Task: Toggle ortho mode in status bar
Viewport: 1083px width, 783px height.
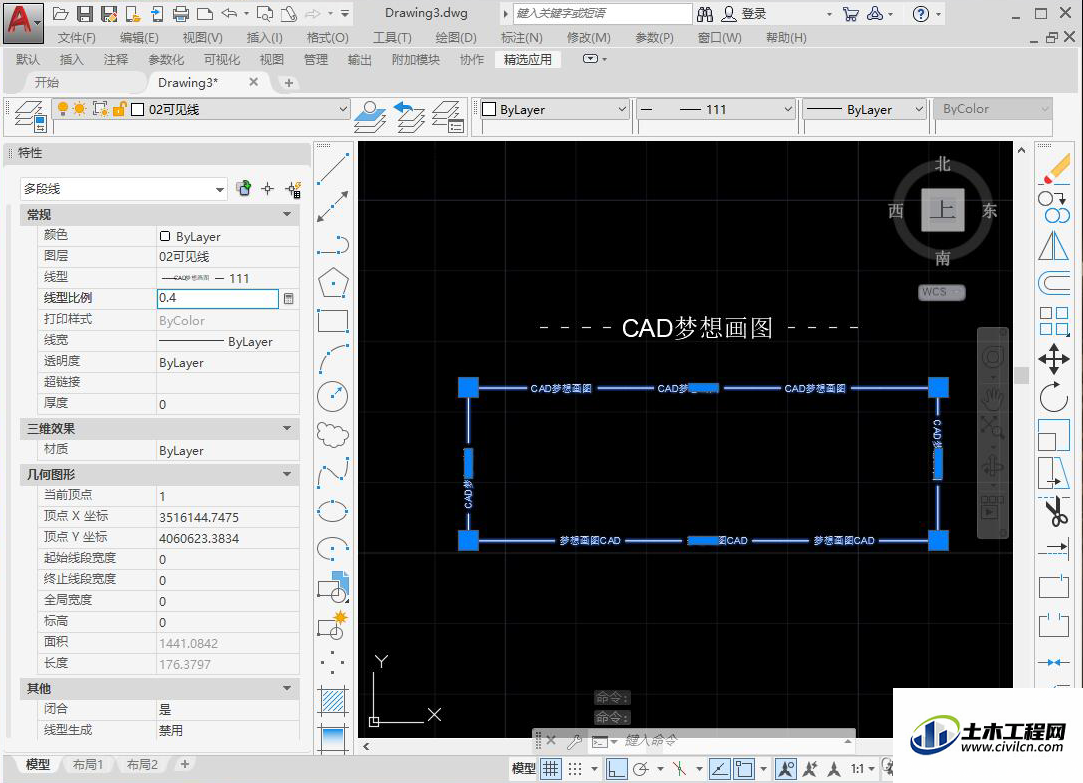Action: pos(617,768)
